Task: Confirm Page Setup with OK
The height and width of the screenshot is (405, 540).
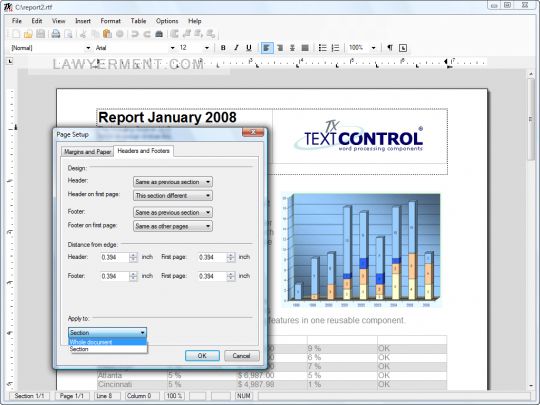Action: [202, 356]
